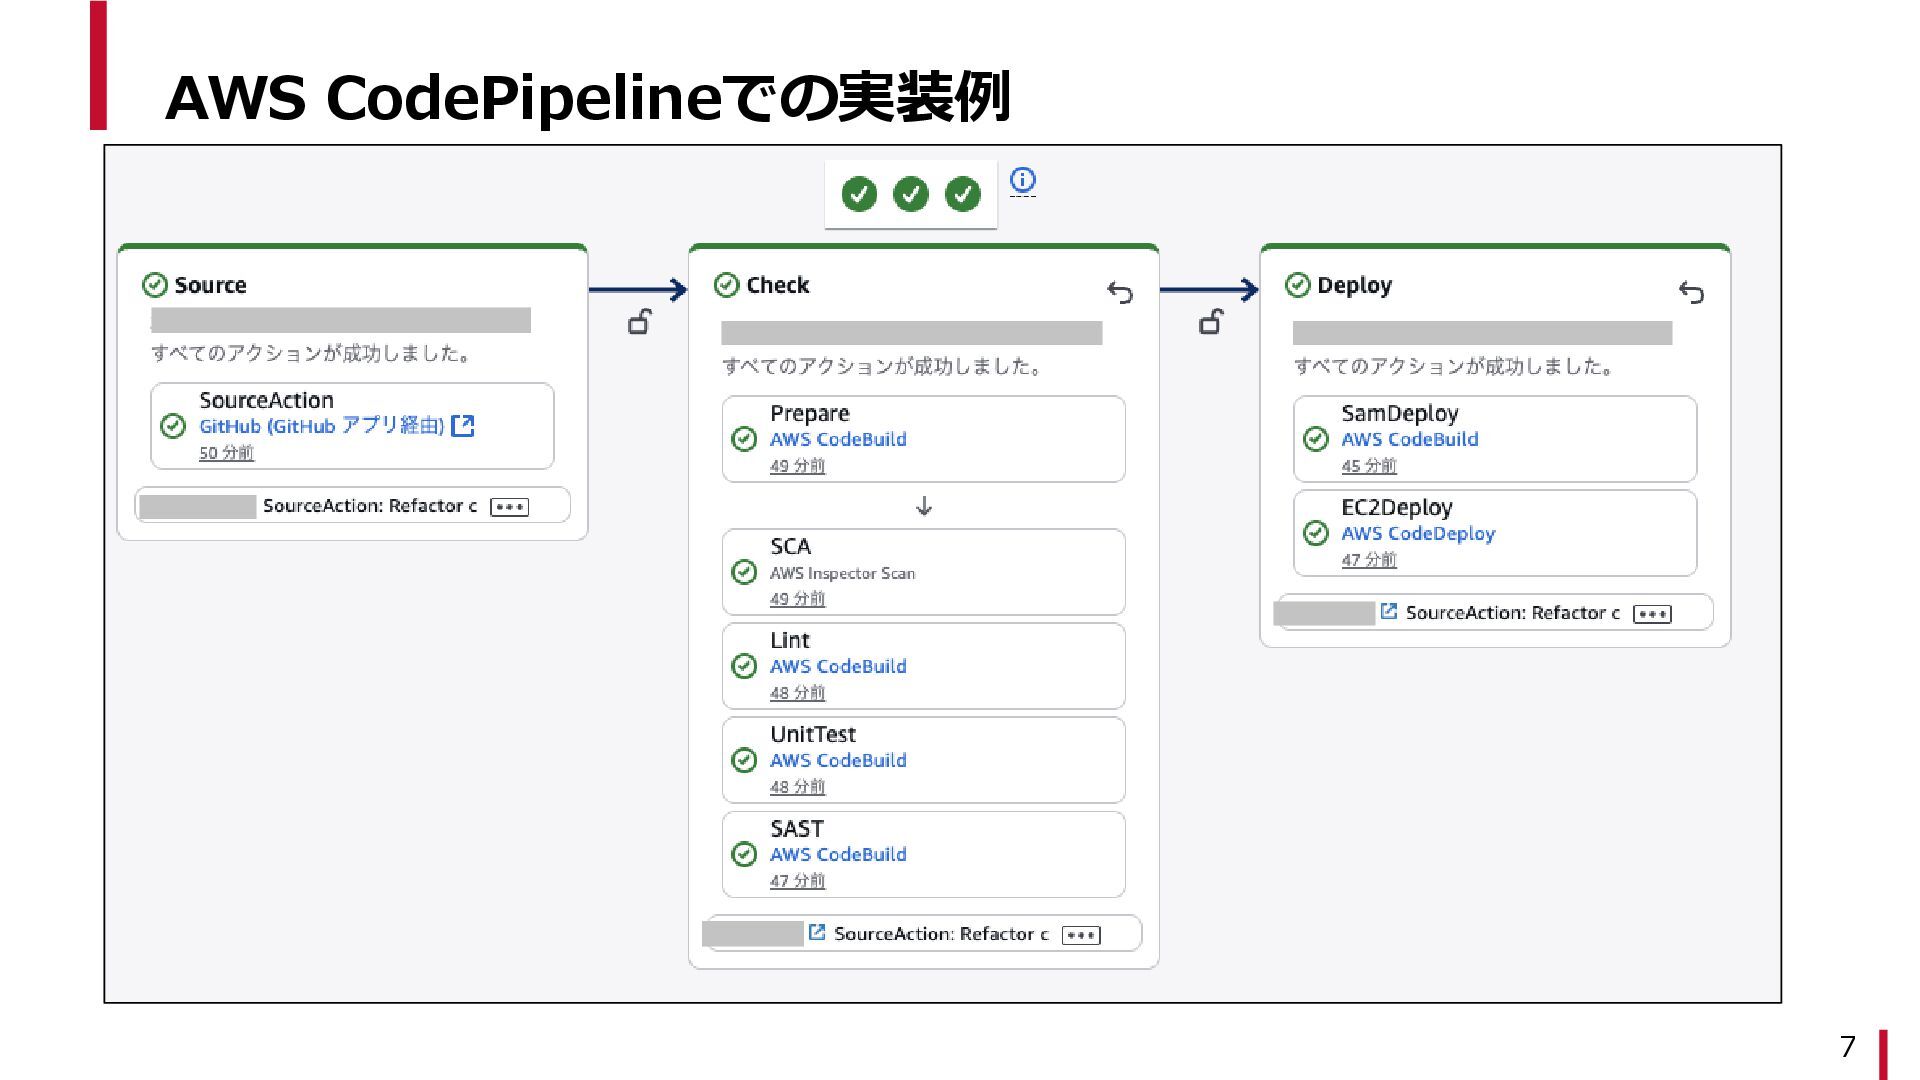Image resolution: width=1920 pixels, height=1080 pixels.
Task: Expand the ellipsis button in Source stage footer
Action: 510,507
